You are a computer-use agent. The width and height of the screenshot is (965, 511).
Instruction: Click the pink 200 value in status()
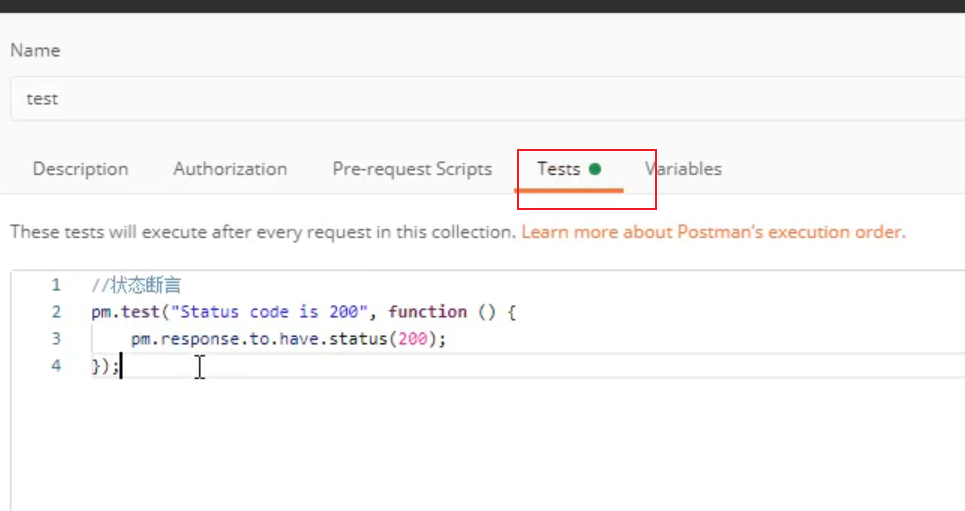tap(412, 339)
